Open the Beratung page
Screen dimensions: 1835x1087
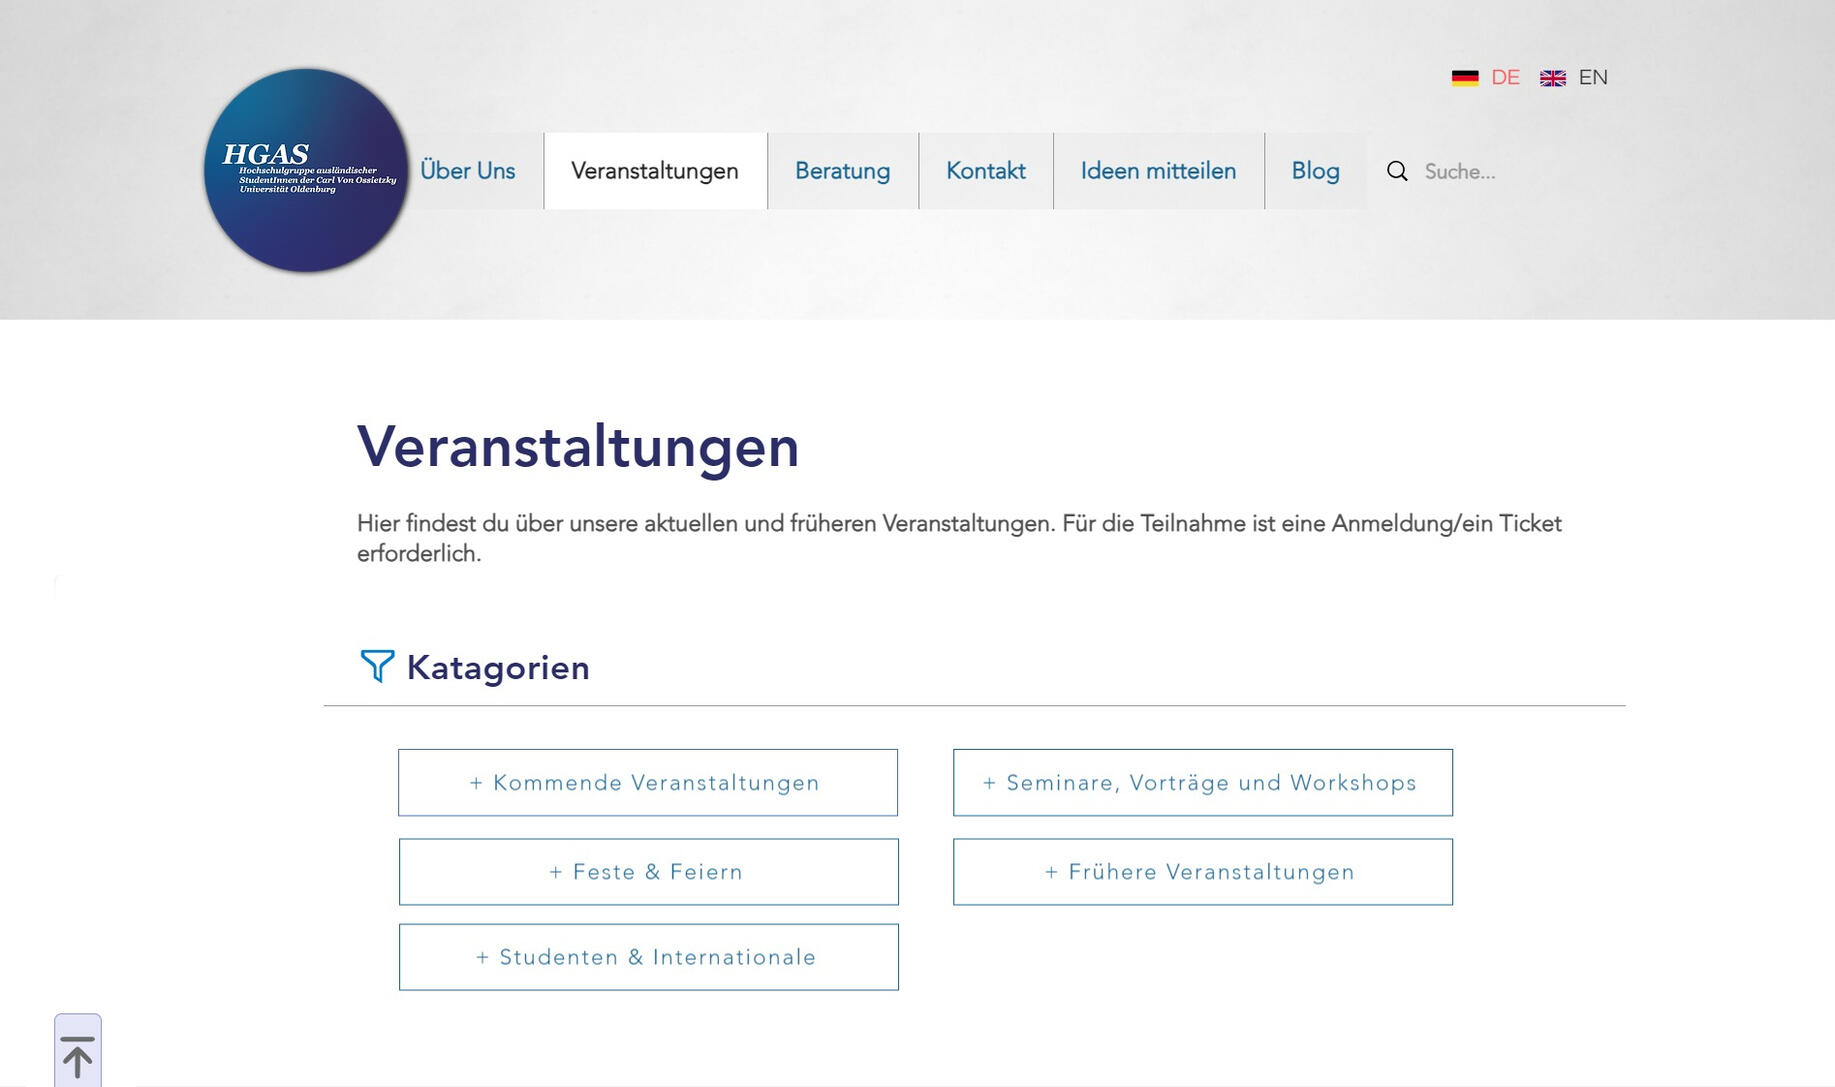point(842,171)
